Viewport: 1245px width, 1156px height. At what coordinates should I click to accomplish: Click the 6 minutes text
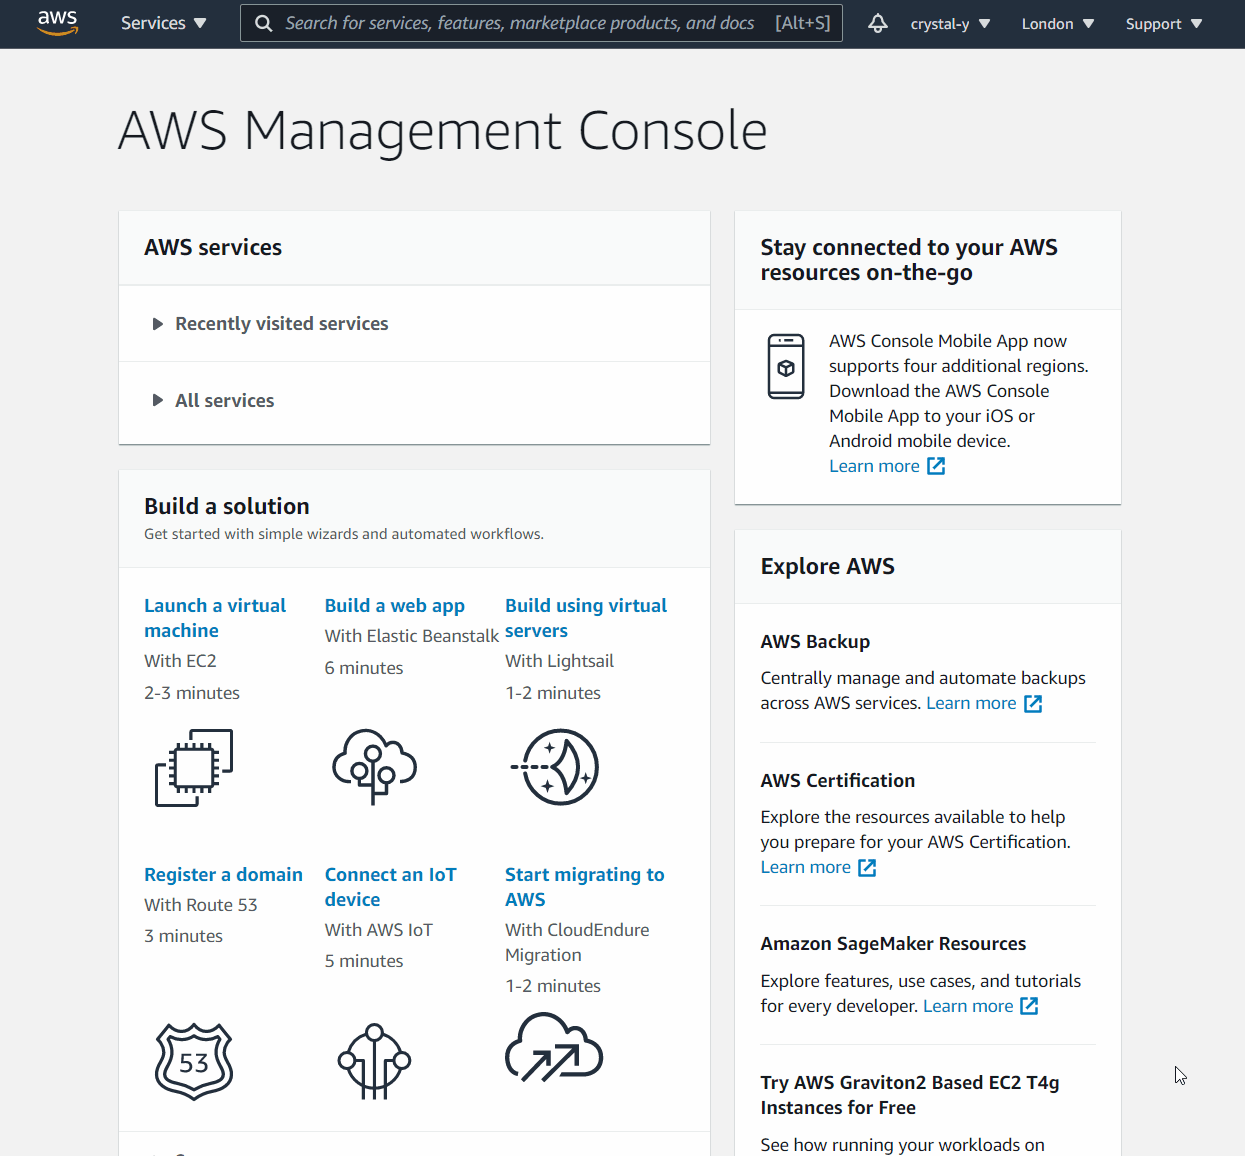pyautogui.click(x=364, y=668)
